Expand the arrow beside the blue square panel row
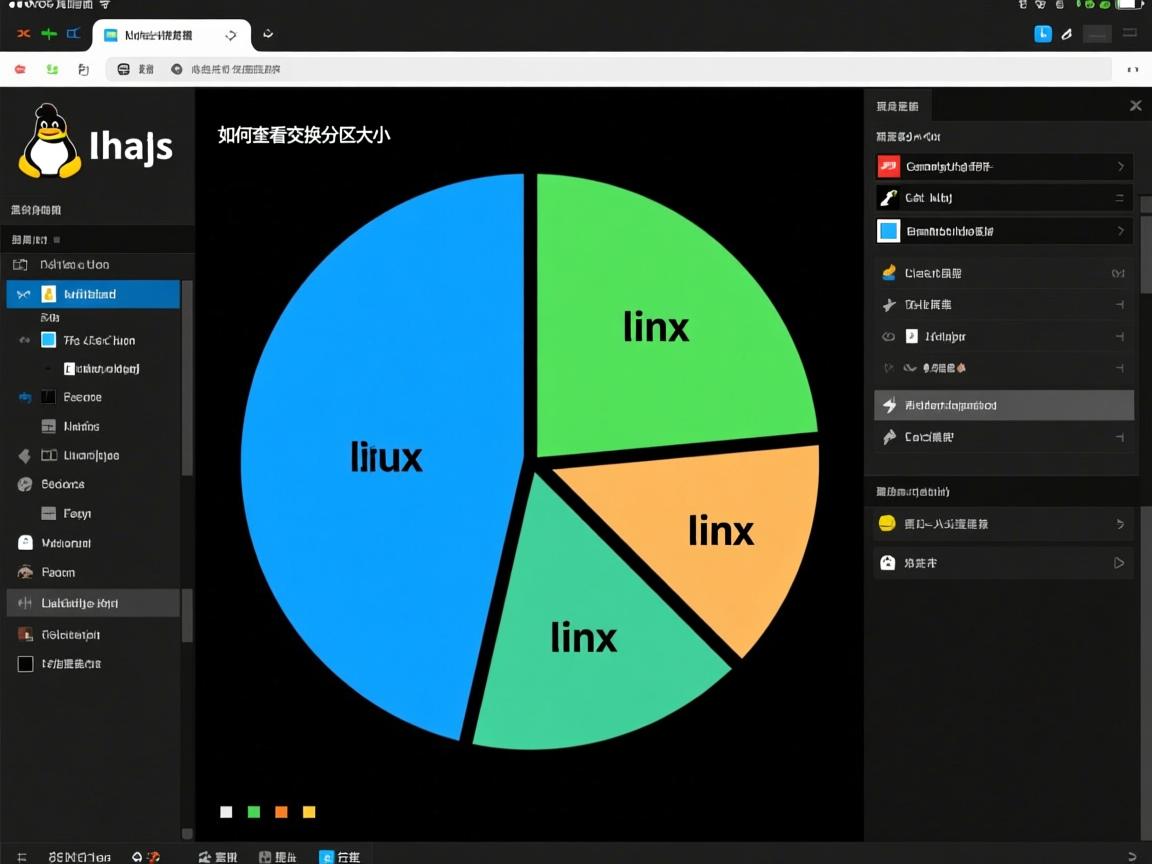The image size is (1152, 864). [1122, 230]
